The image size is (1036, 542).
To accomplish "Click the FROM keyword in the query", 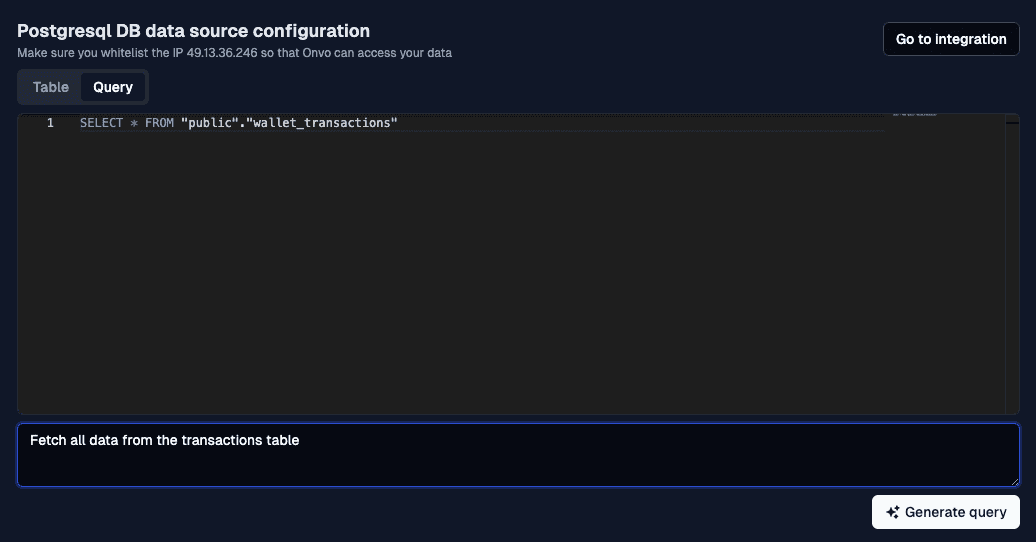I will (x=159, y=123).
